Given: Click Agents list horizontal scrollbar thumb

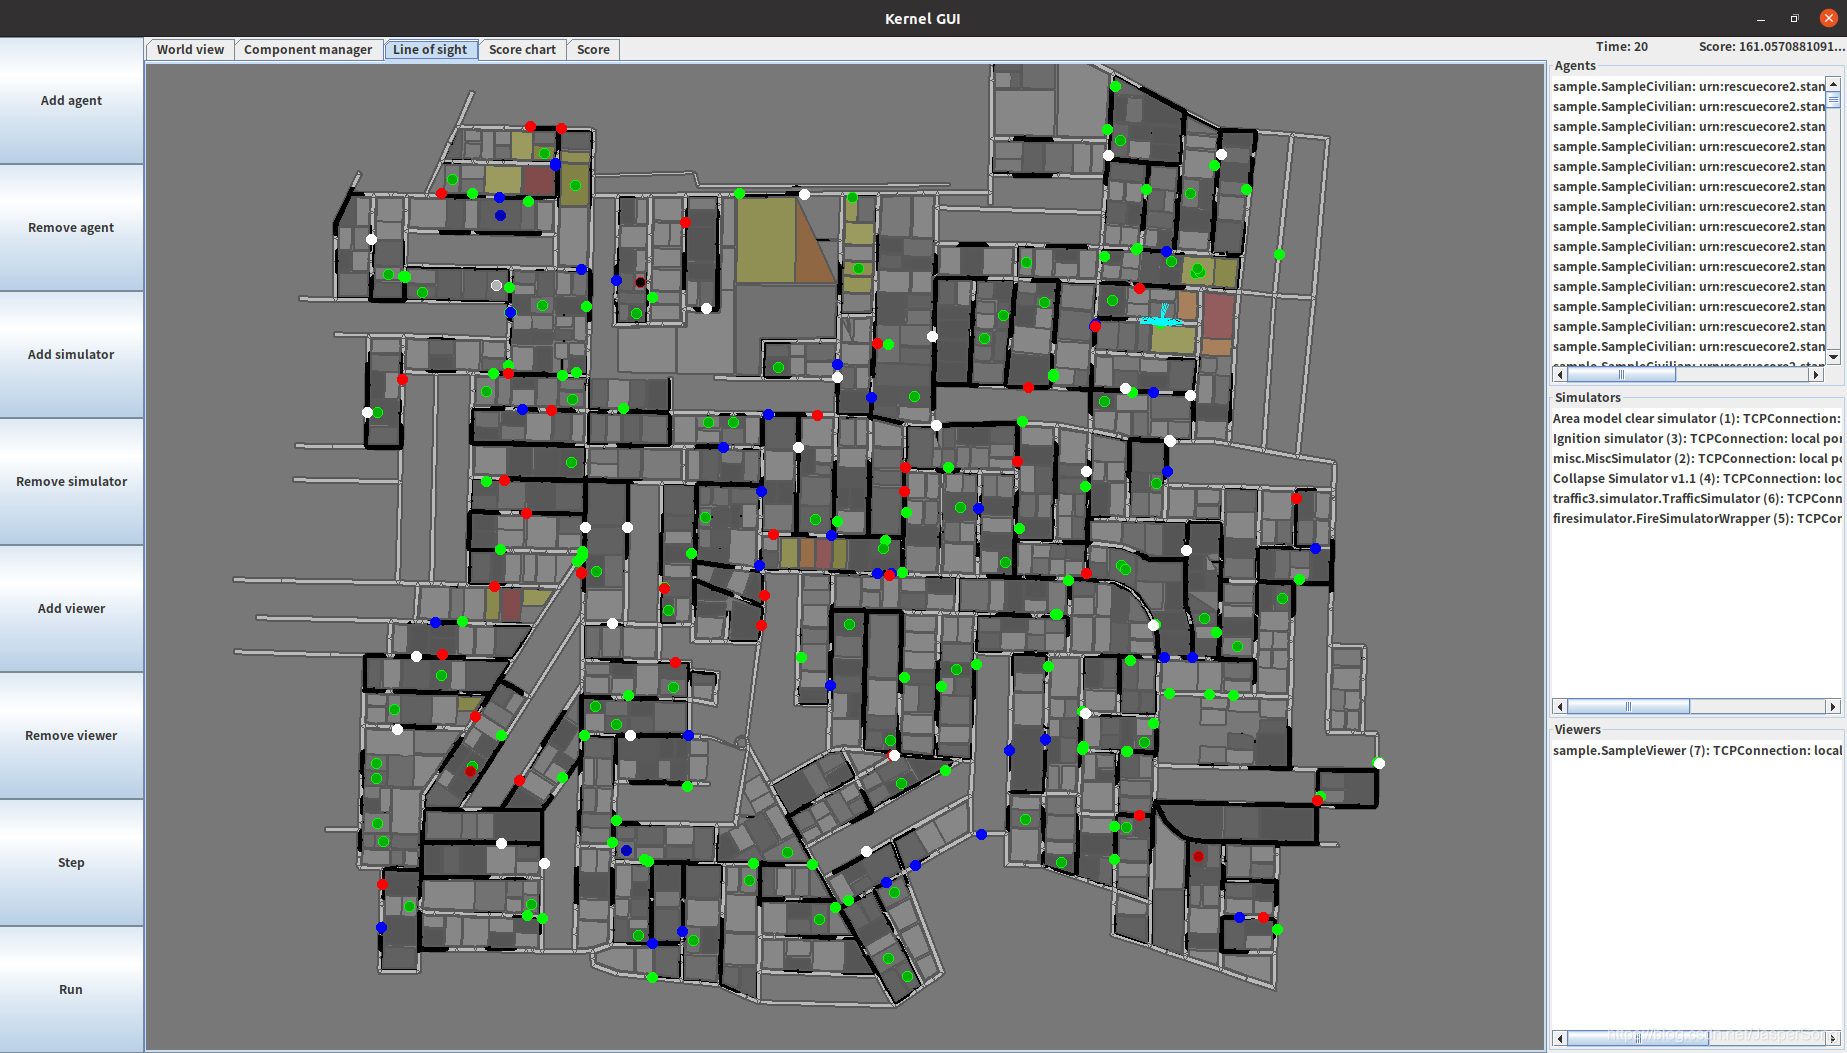Looking at the screenshot, I should click(1621, 375).
